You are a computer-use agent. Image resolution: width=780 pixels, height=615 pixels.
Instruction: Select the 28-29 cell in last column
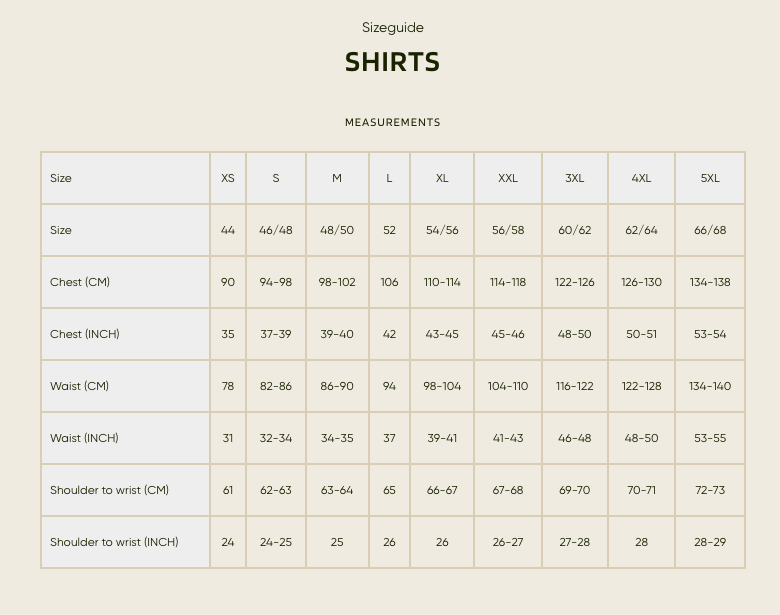(x=710, y=542)
